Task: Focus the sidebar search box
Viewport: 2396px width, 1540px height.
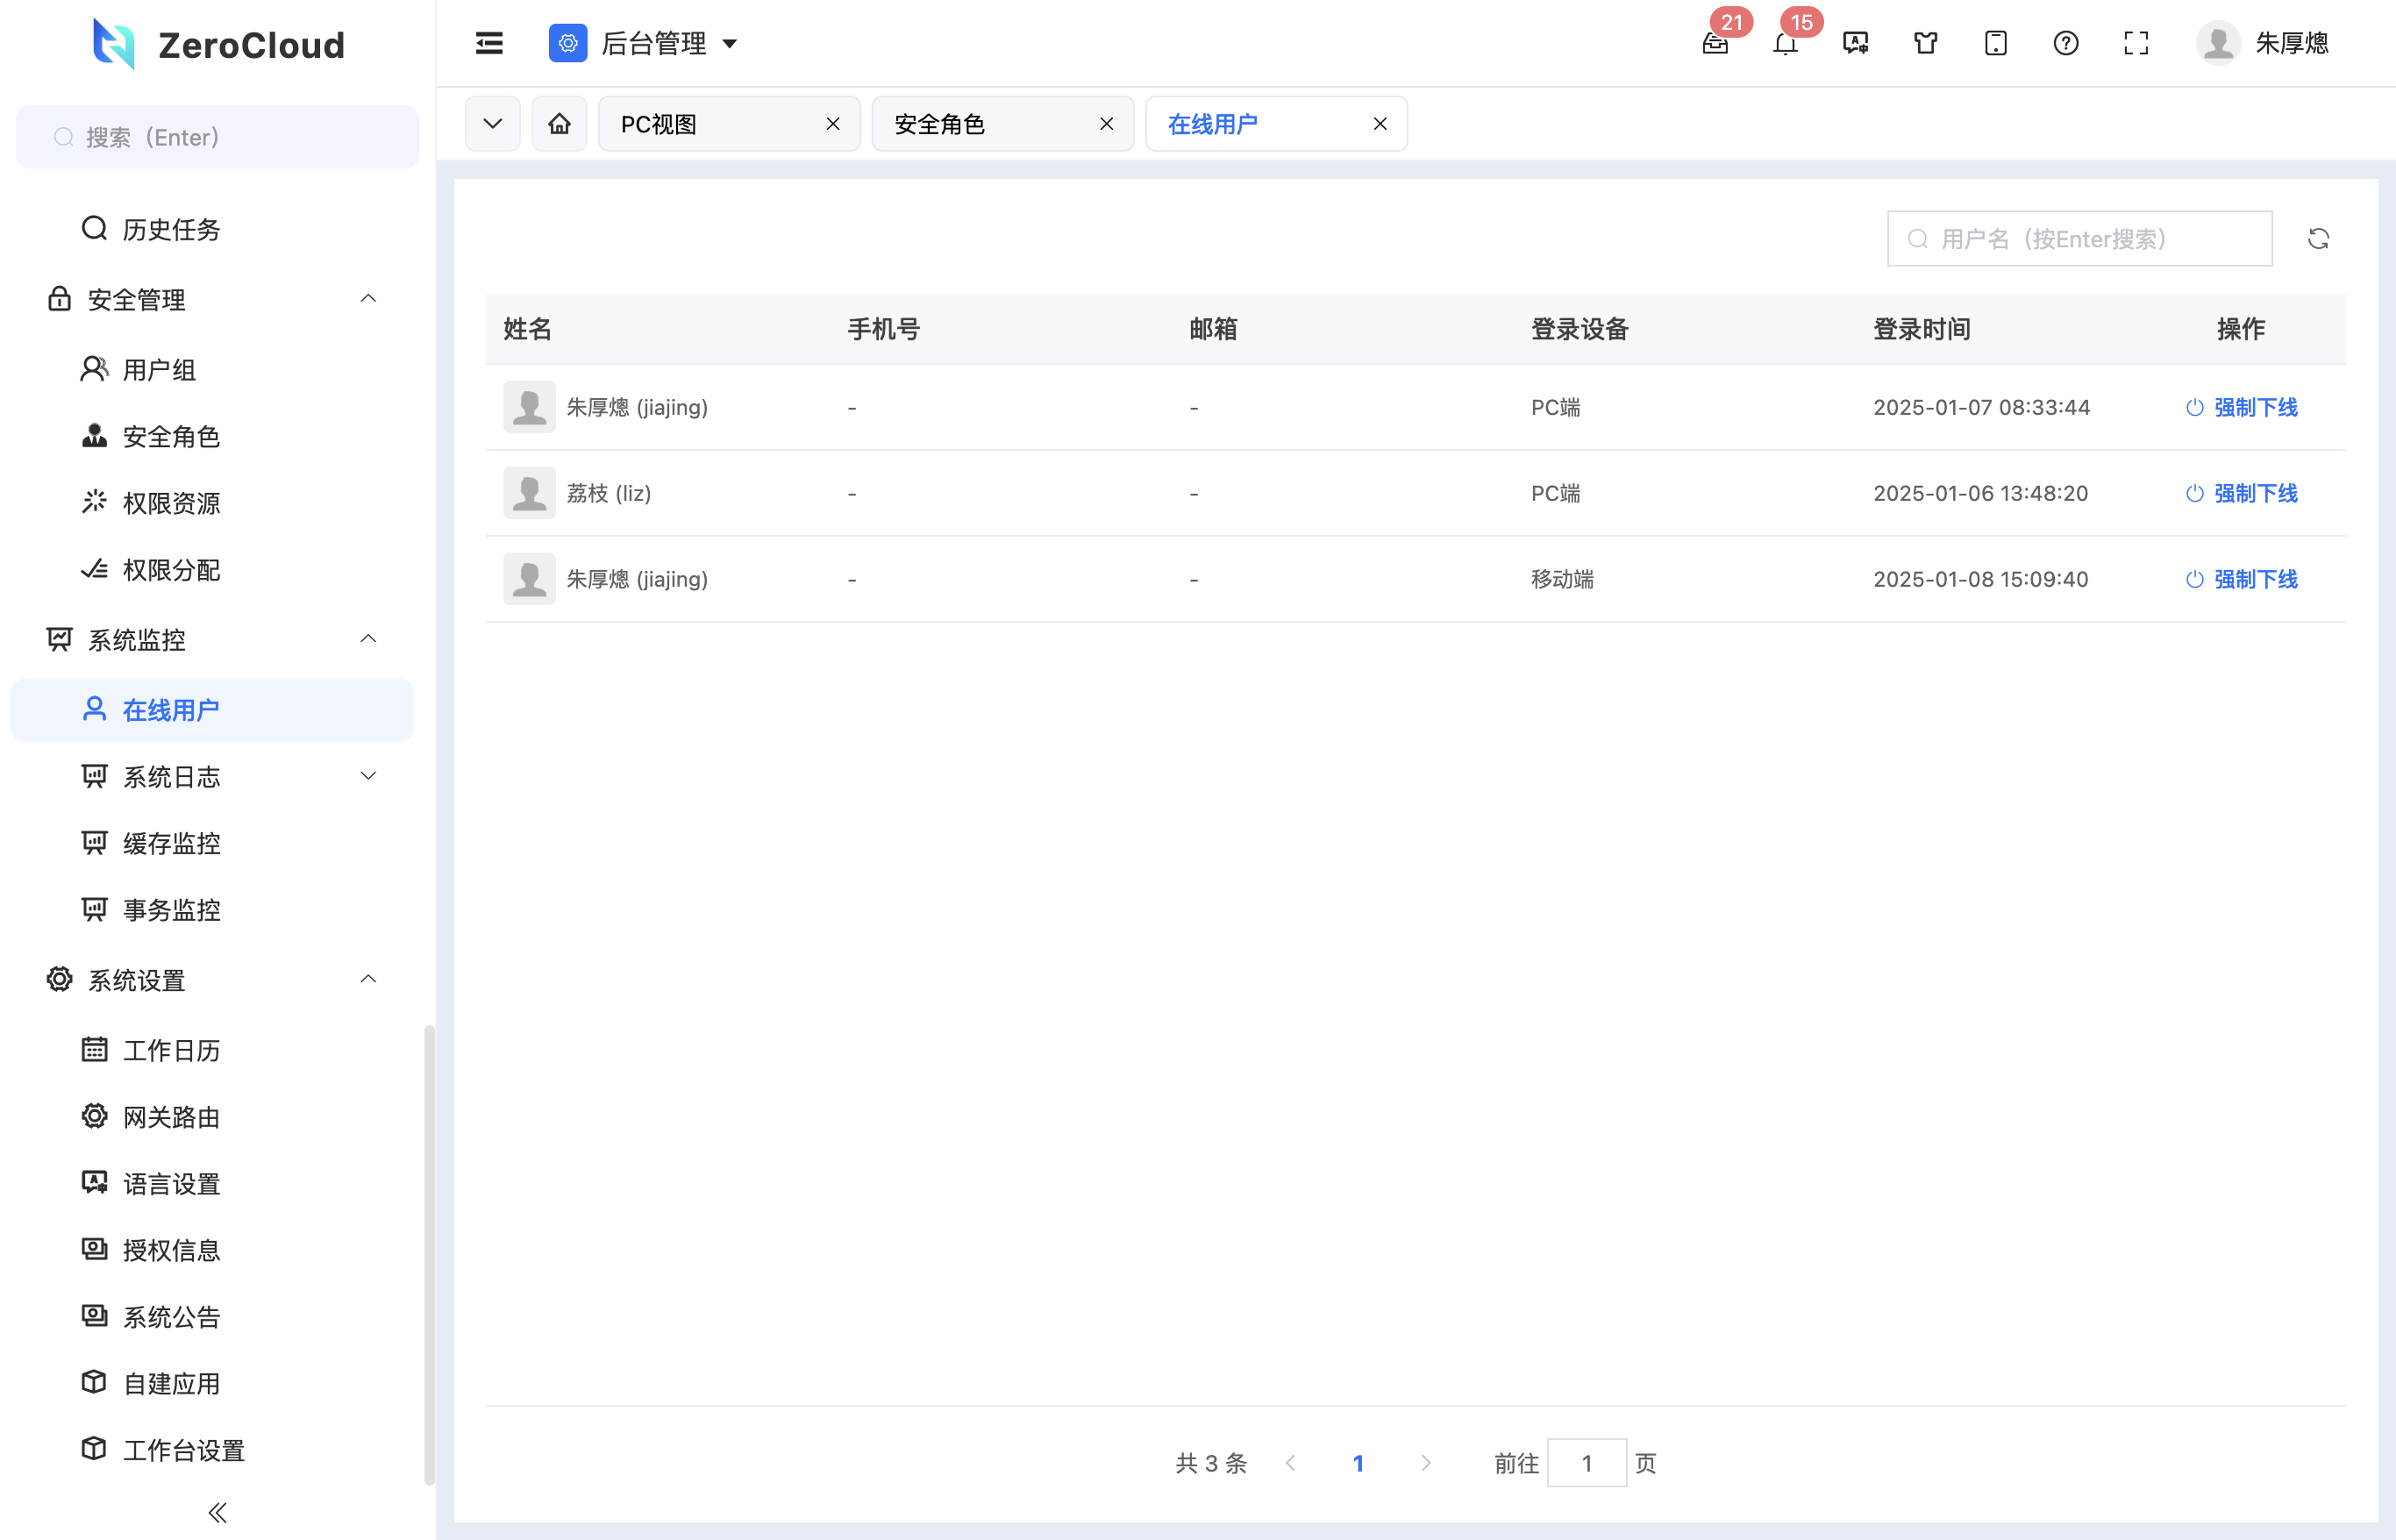Action: (217, 137)
